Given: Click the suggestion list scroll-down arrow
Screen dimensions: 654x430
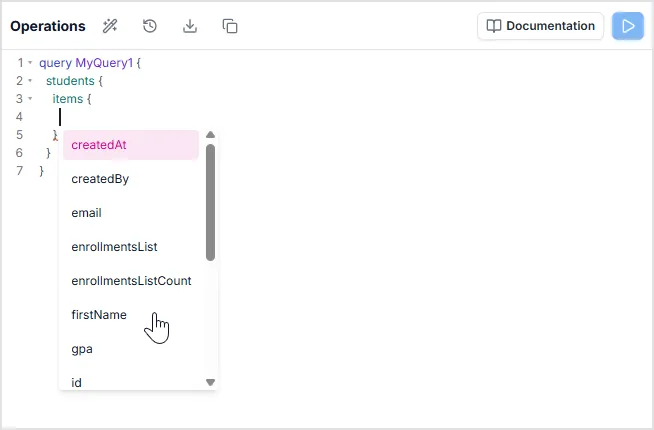Looking at the screenshot, I should (210, 382).
